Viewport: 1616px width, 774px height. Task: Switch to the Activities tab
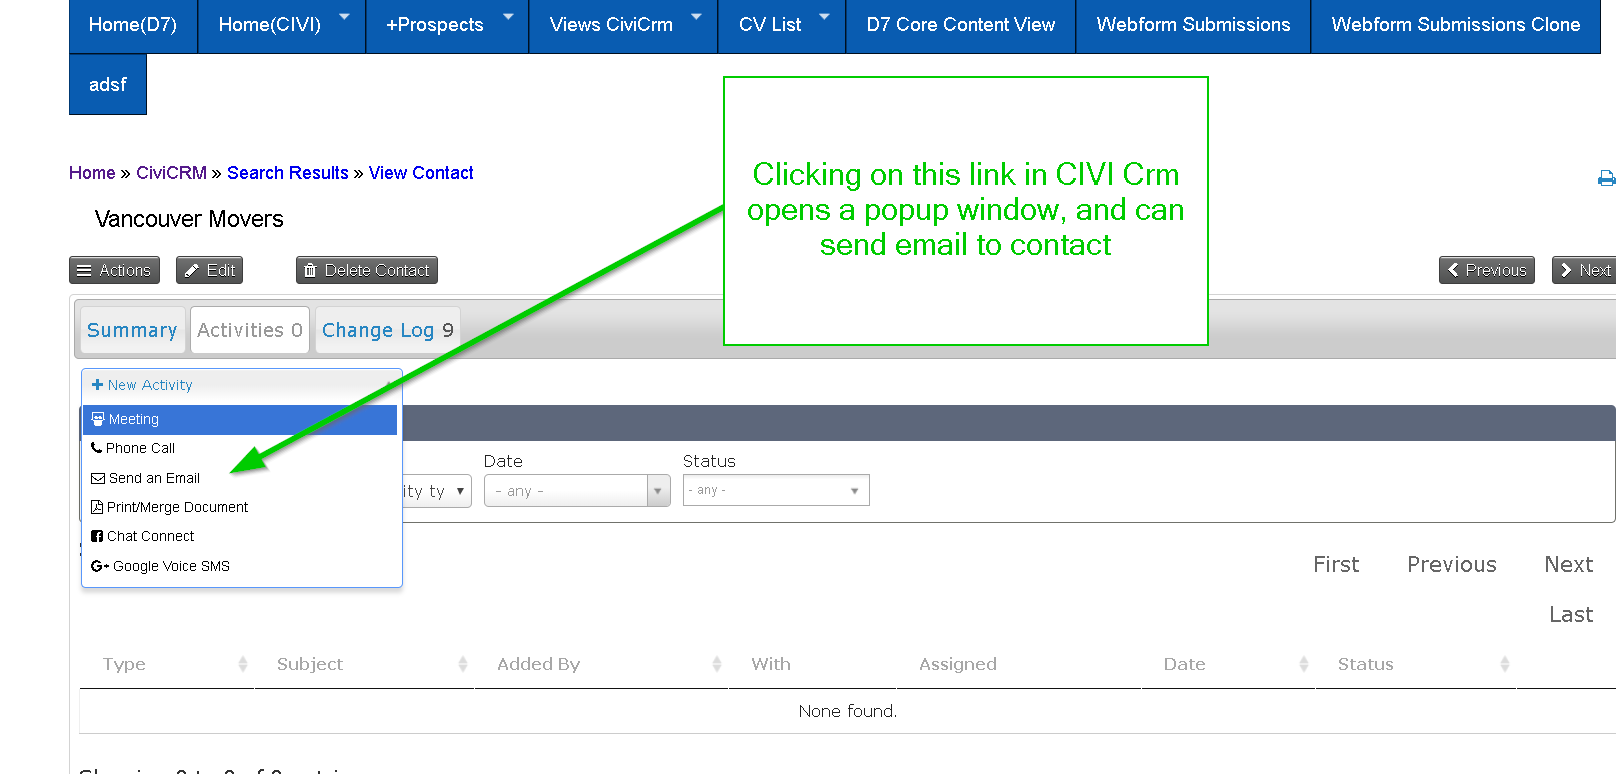pos(250,330)
